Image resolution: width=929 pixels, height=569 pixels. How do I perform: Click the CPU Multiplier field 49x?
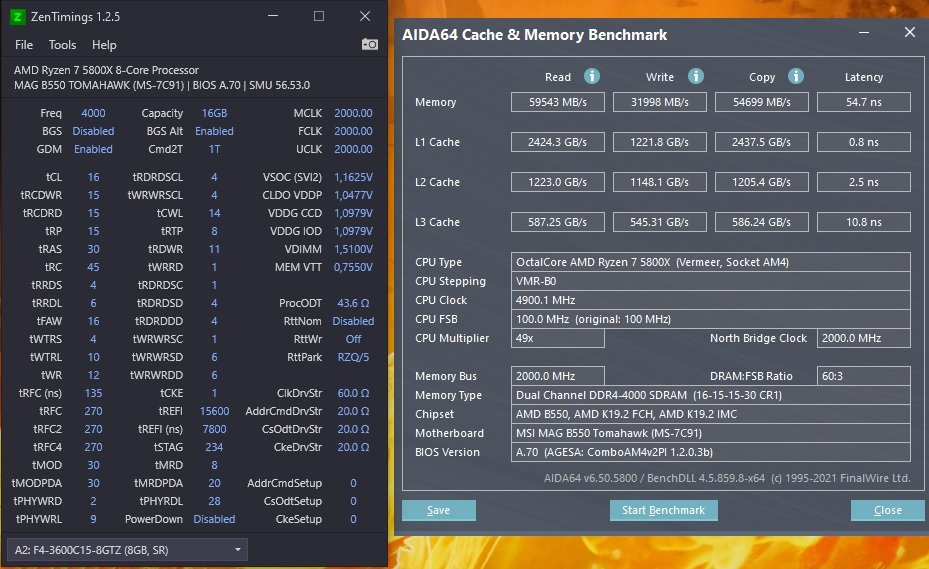click(558, 338)
